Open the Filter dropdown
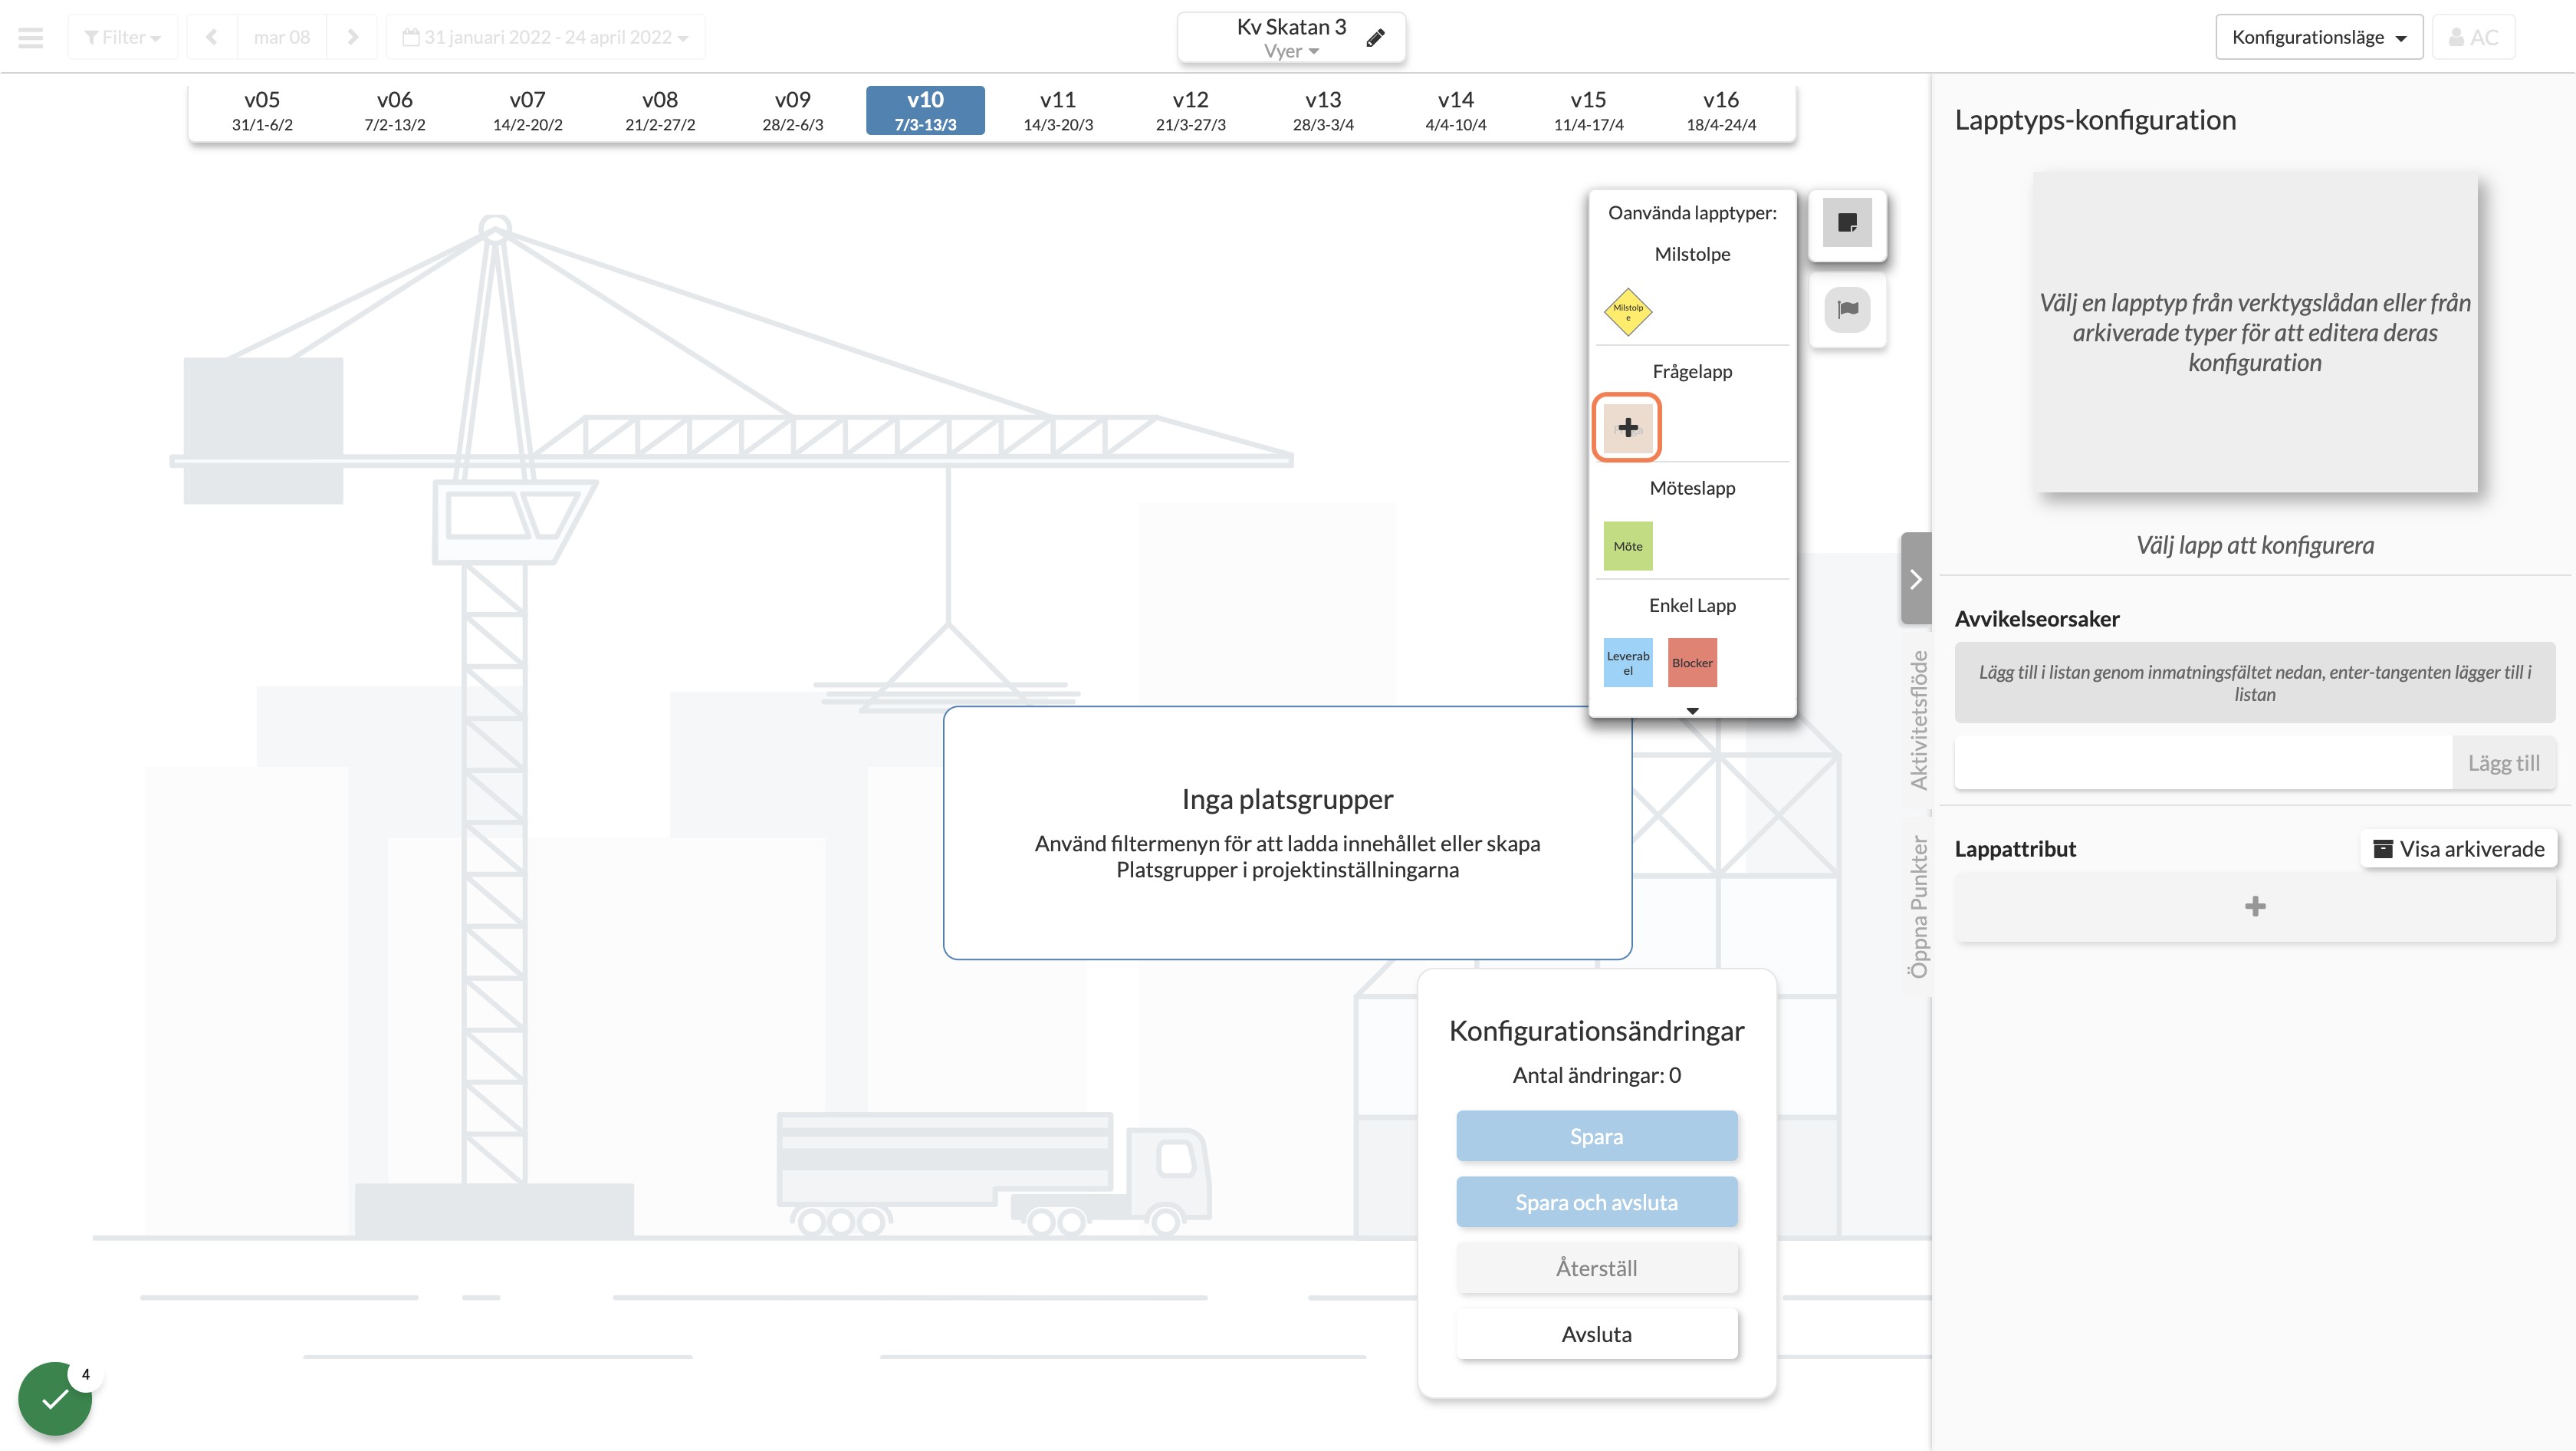The width and height of the screenshot is (2576, 1451). (123, 38)
